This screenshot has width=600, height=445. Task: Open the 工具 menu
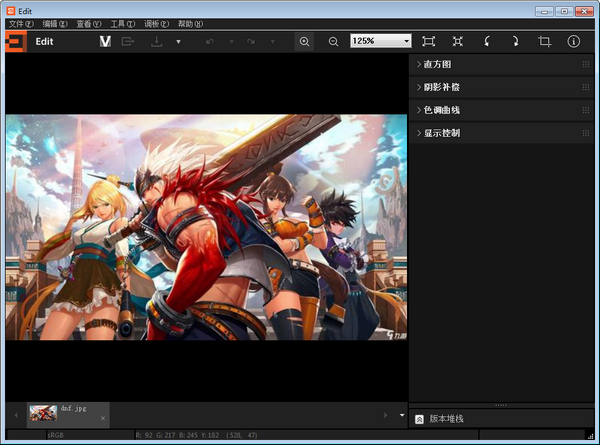[x=123, y=23]
